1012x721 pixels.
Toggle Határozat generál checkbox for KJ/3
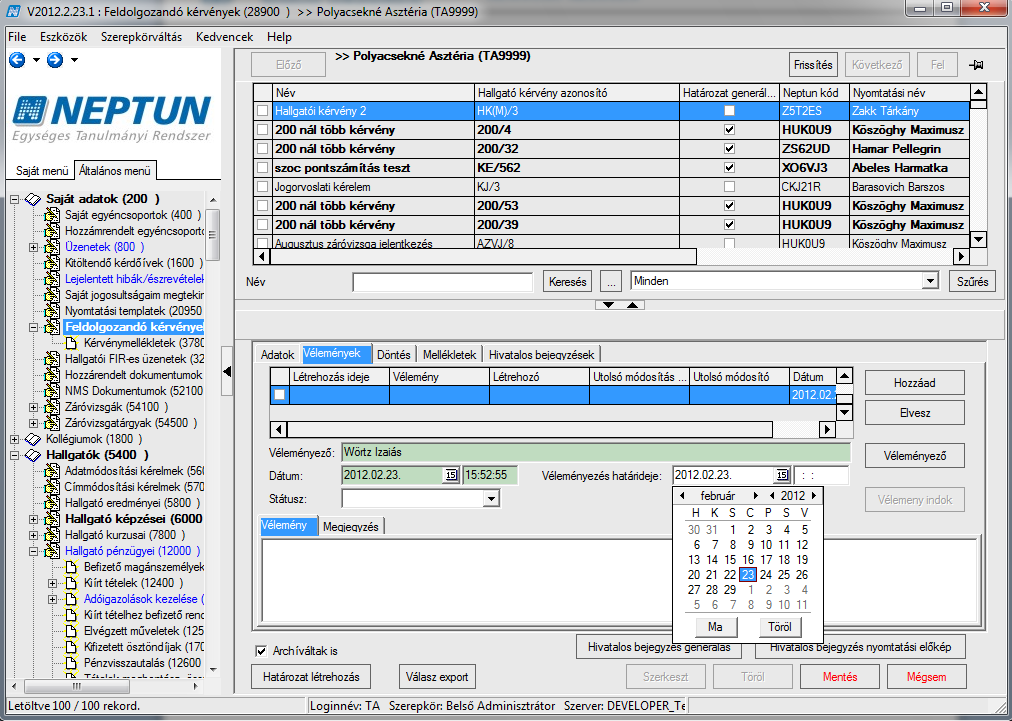(x=729, y=187)
